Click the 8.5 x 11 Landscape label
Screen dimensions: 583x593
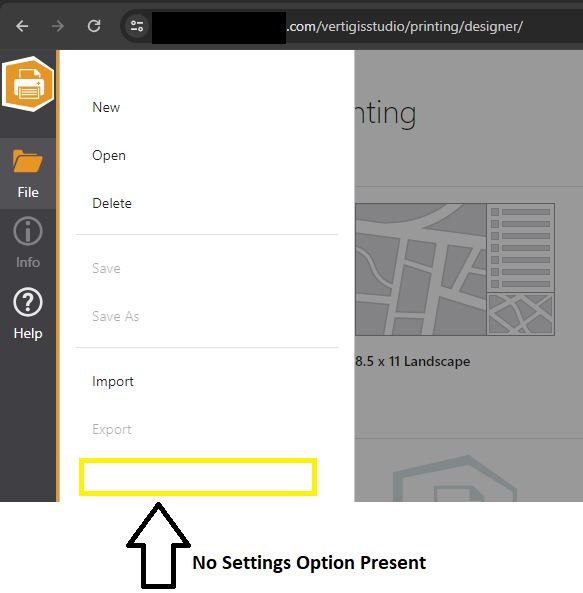[412, 361]
